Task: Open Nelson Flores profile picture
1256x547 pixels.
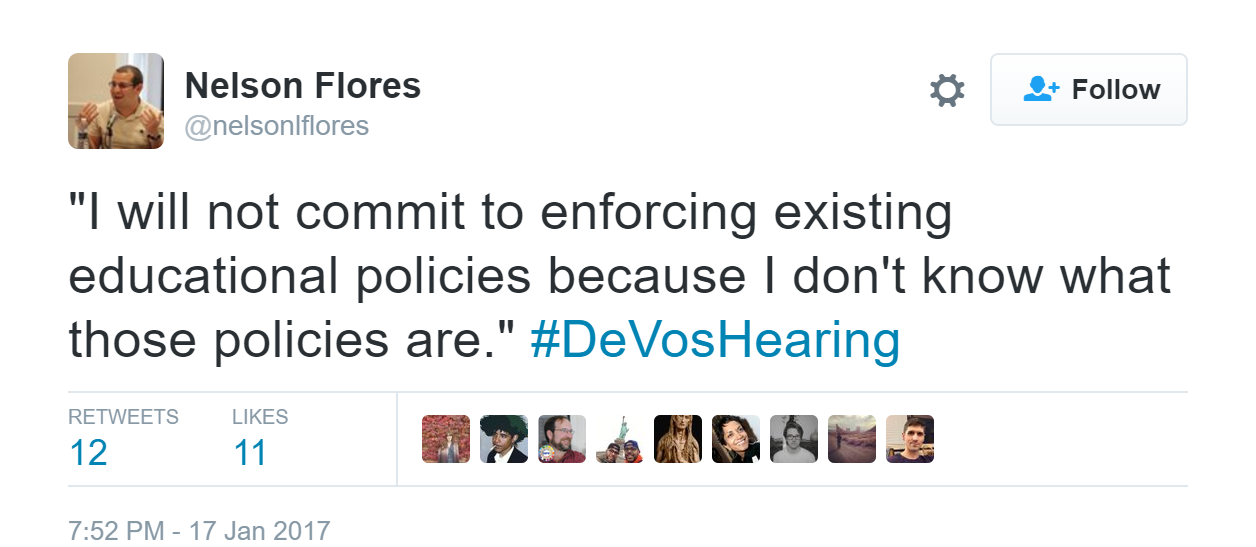Action: pos(116,101)
